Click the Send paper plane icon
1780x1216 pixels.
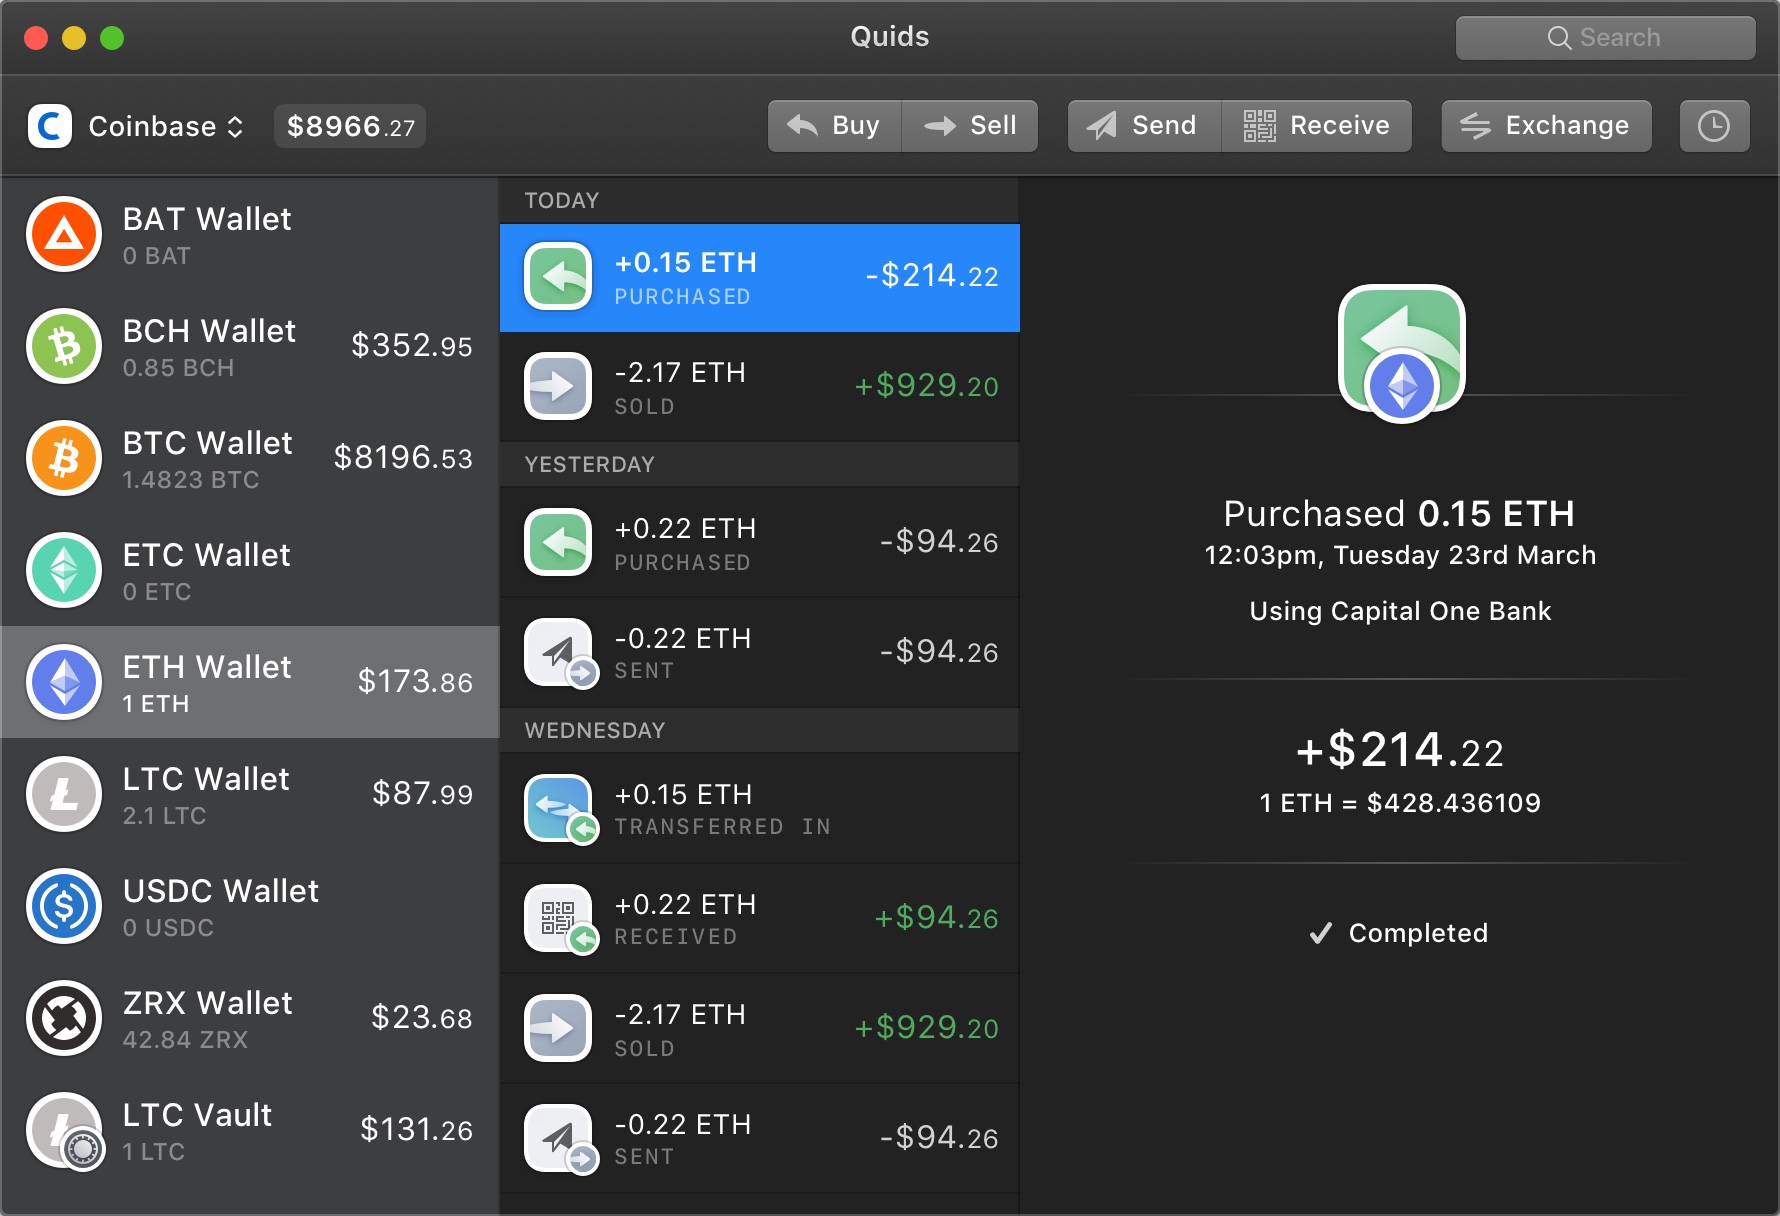coord(1101,126)
